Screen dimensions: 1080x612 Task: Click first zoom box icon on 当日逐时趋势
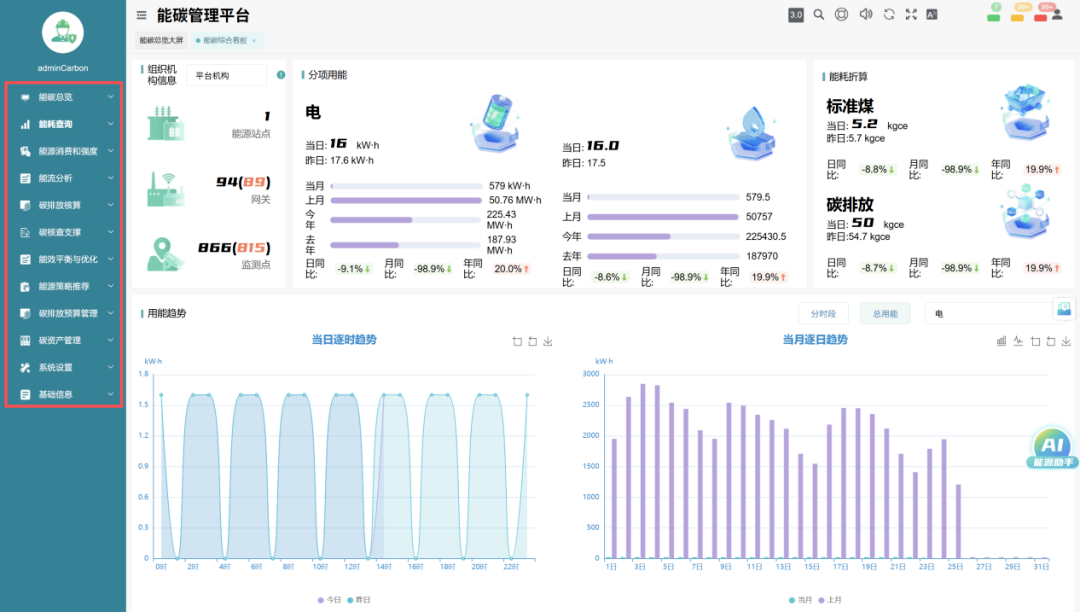517,341
